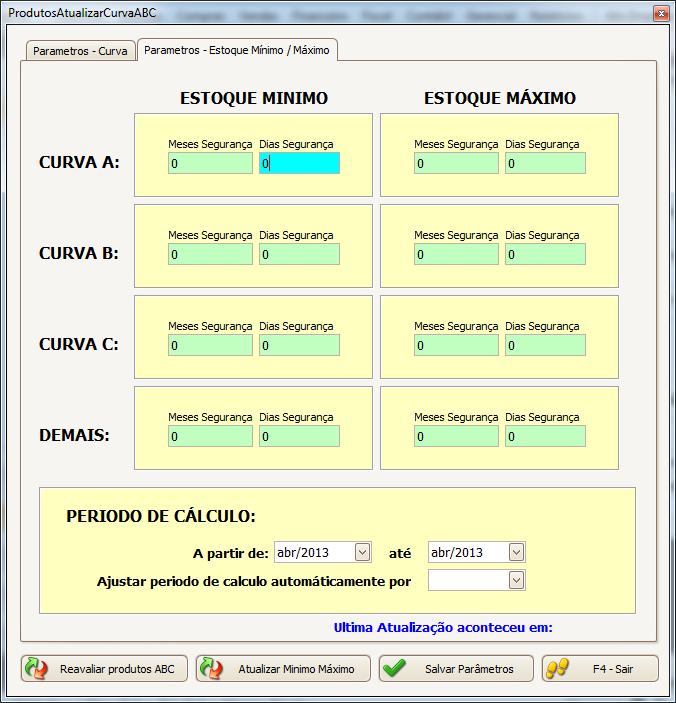Viewport: 676px width, 703px height.
Task: Expand the 'até' end month dropdown
Action: 516,552
